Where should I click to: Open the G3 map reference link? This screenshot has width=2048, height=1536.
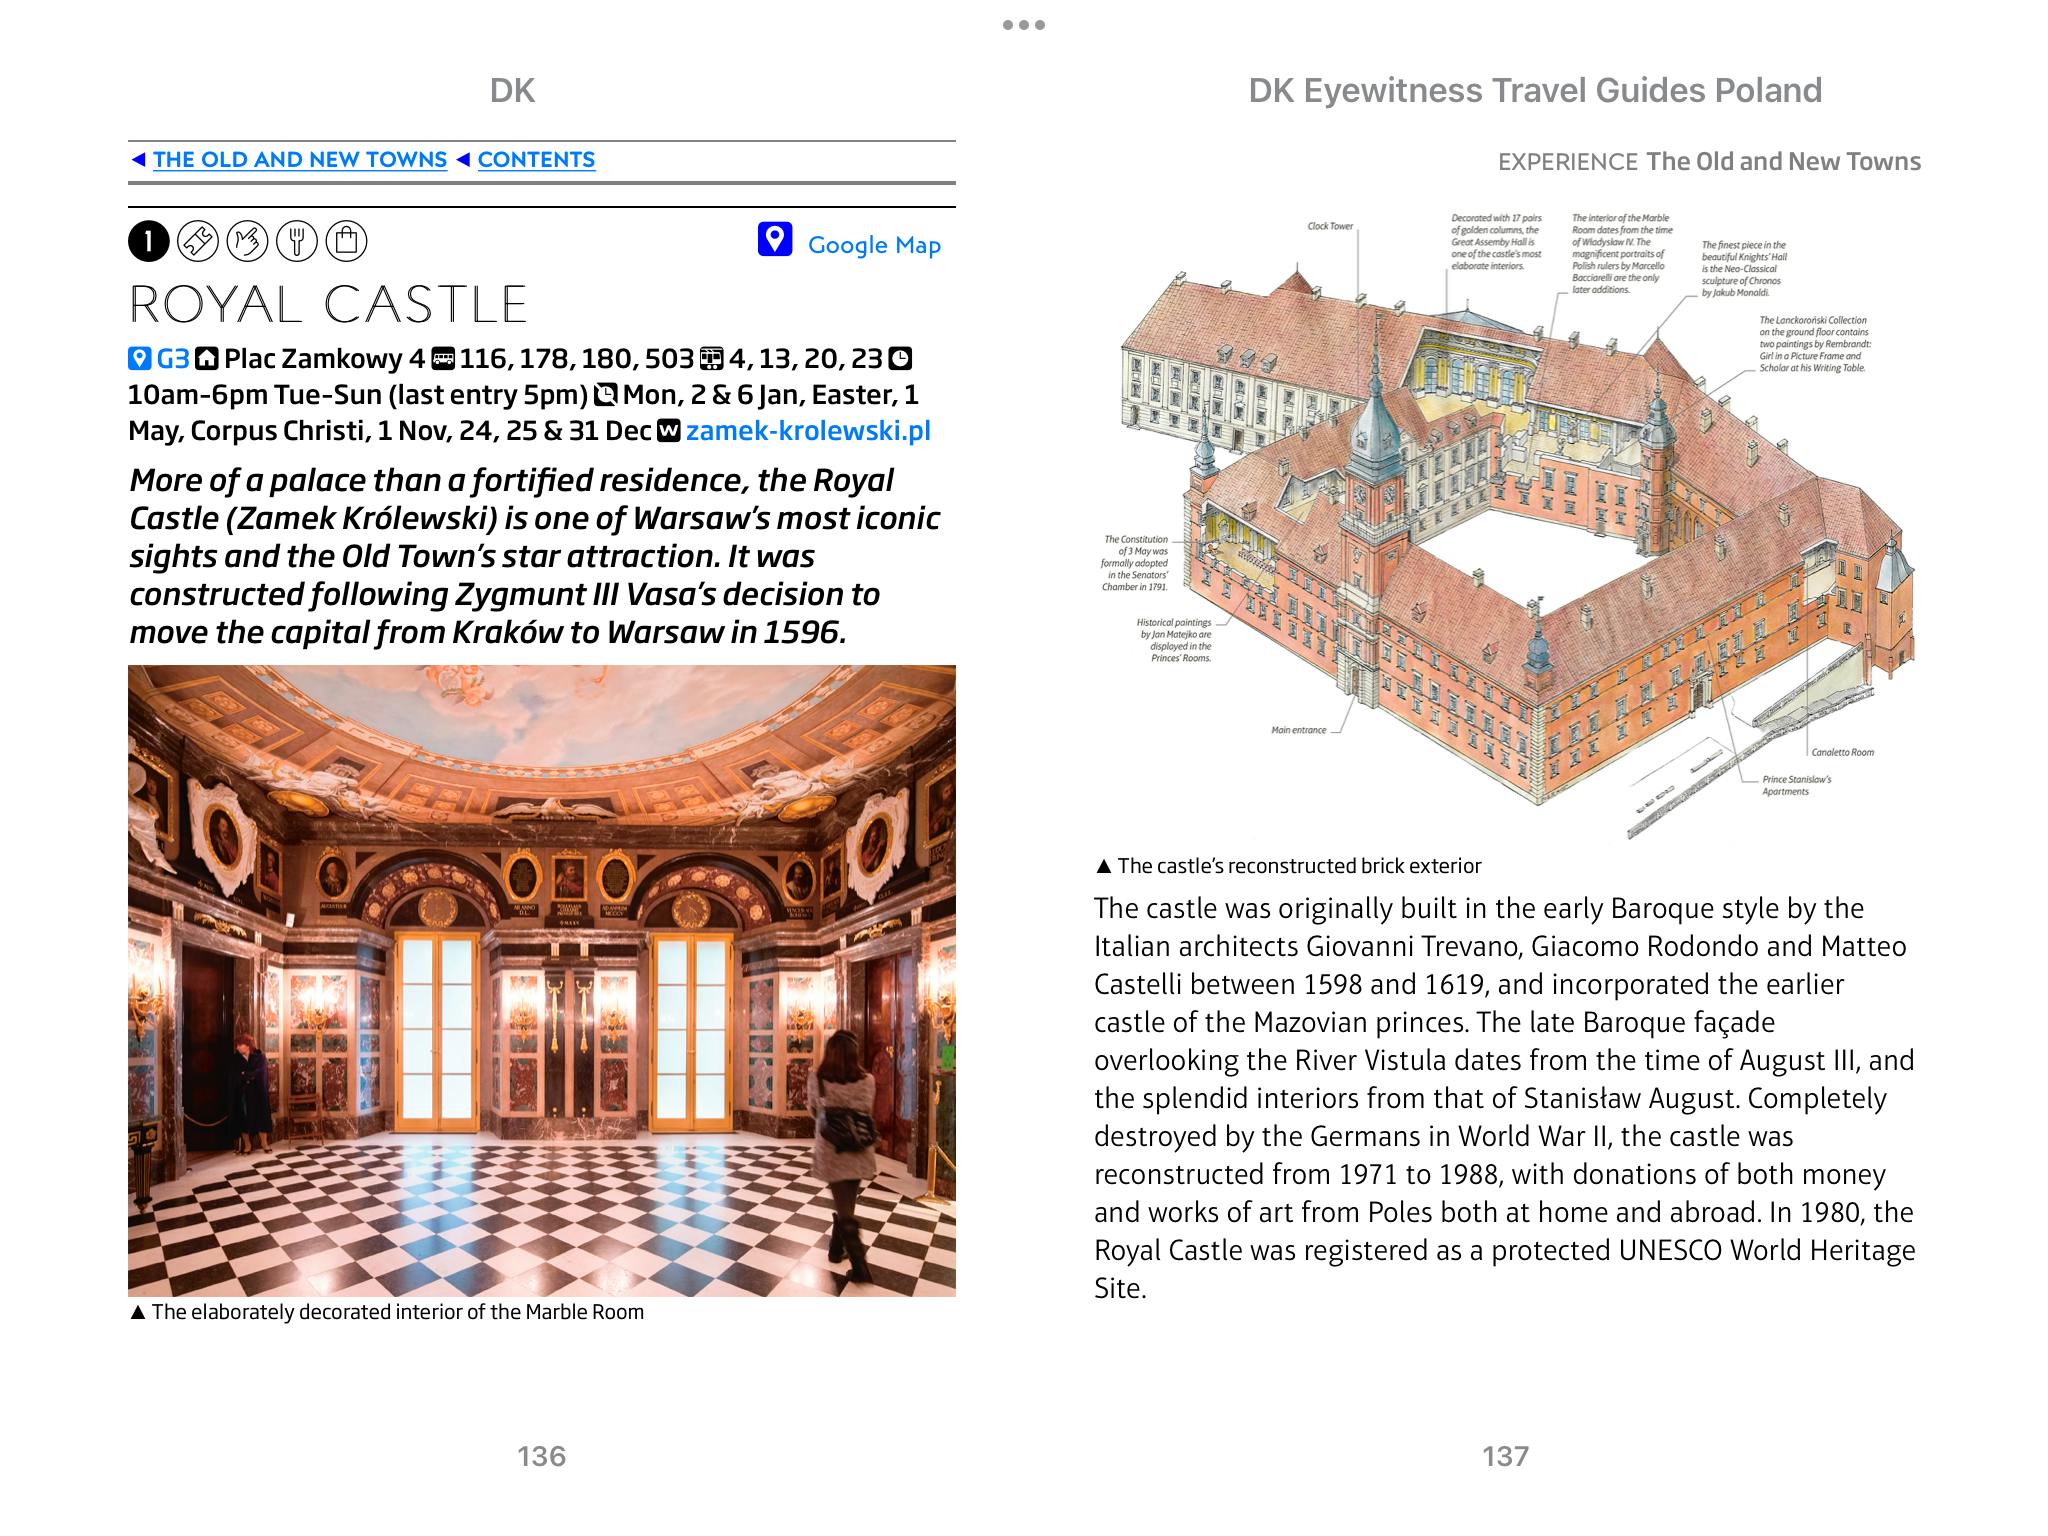point(173,358)
